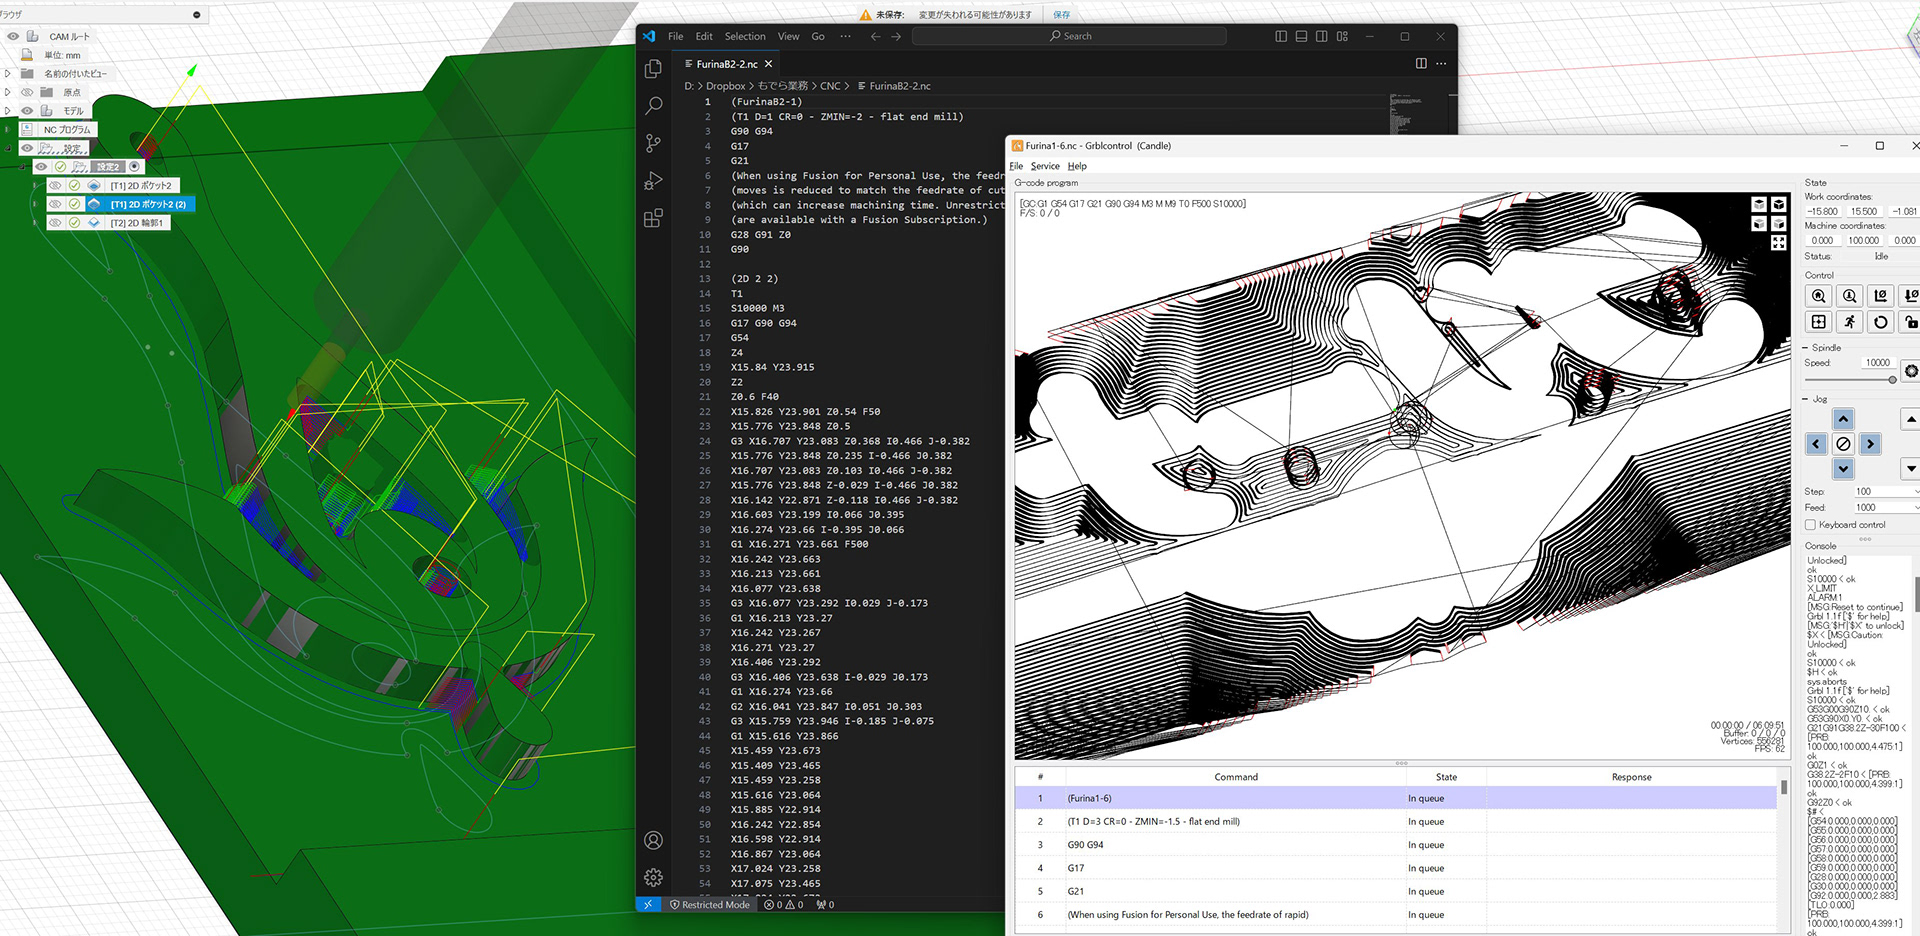1920x936 pixels.
Task: Open Search view in VS Code activity bar
Action: coord(653,106)
